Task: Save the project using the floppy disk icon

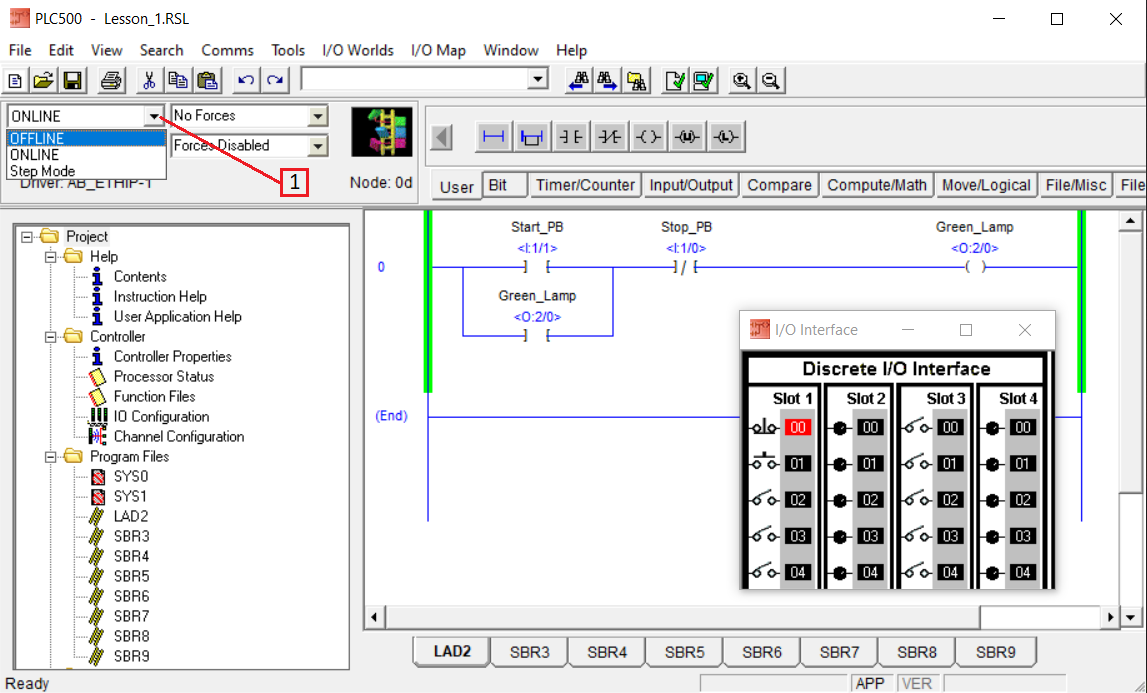Action: coord(72,80)
